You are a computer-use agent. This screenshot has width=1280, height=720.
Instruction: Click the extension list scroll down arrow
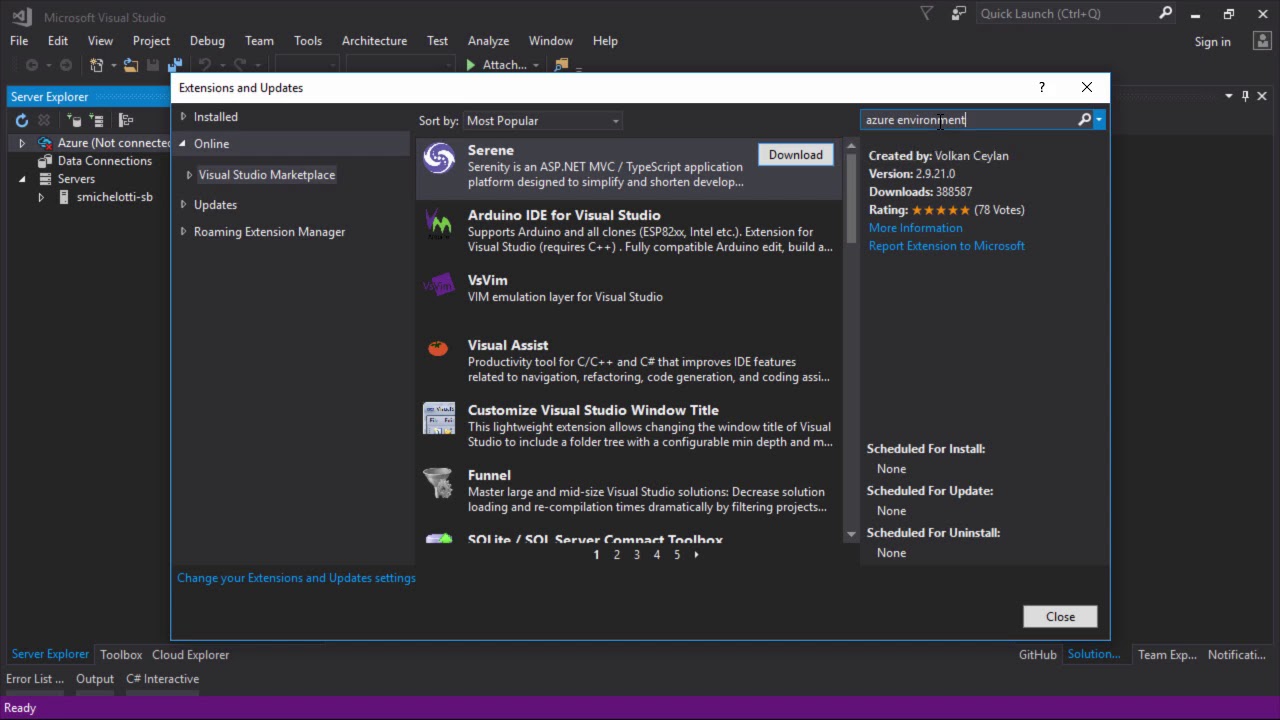(851, 534)
